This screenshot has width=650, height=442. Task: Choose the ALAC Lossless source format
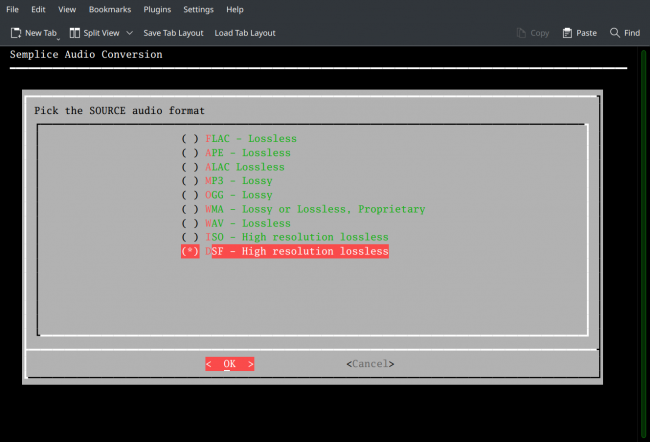pyautogui.click(x=190, y=167)
